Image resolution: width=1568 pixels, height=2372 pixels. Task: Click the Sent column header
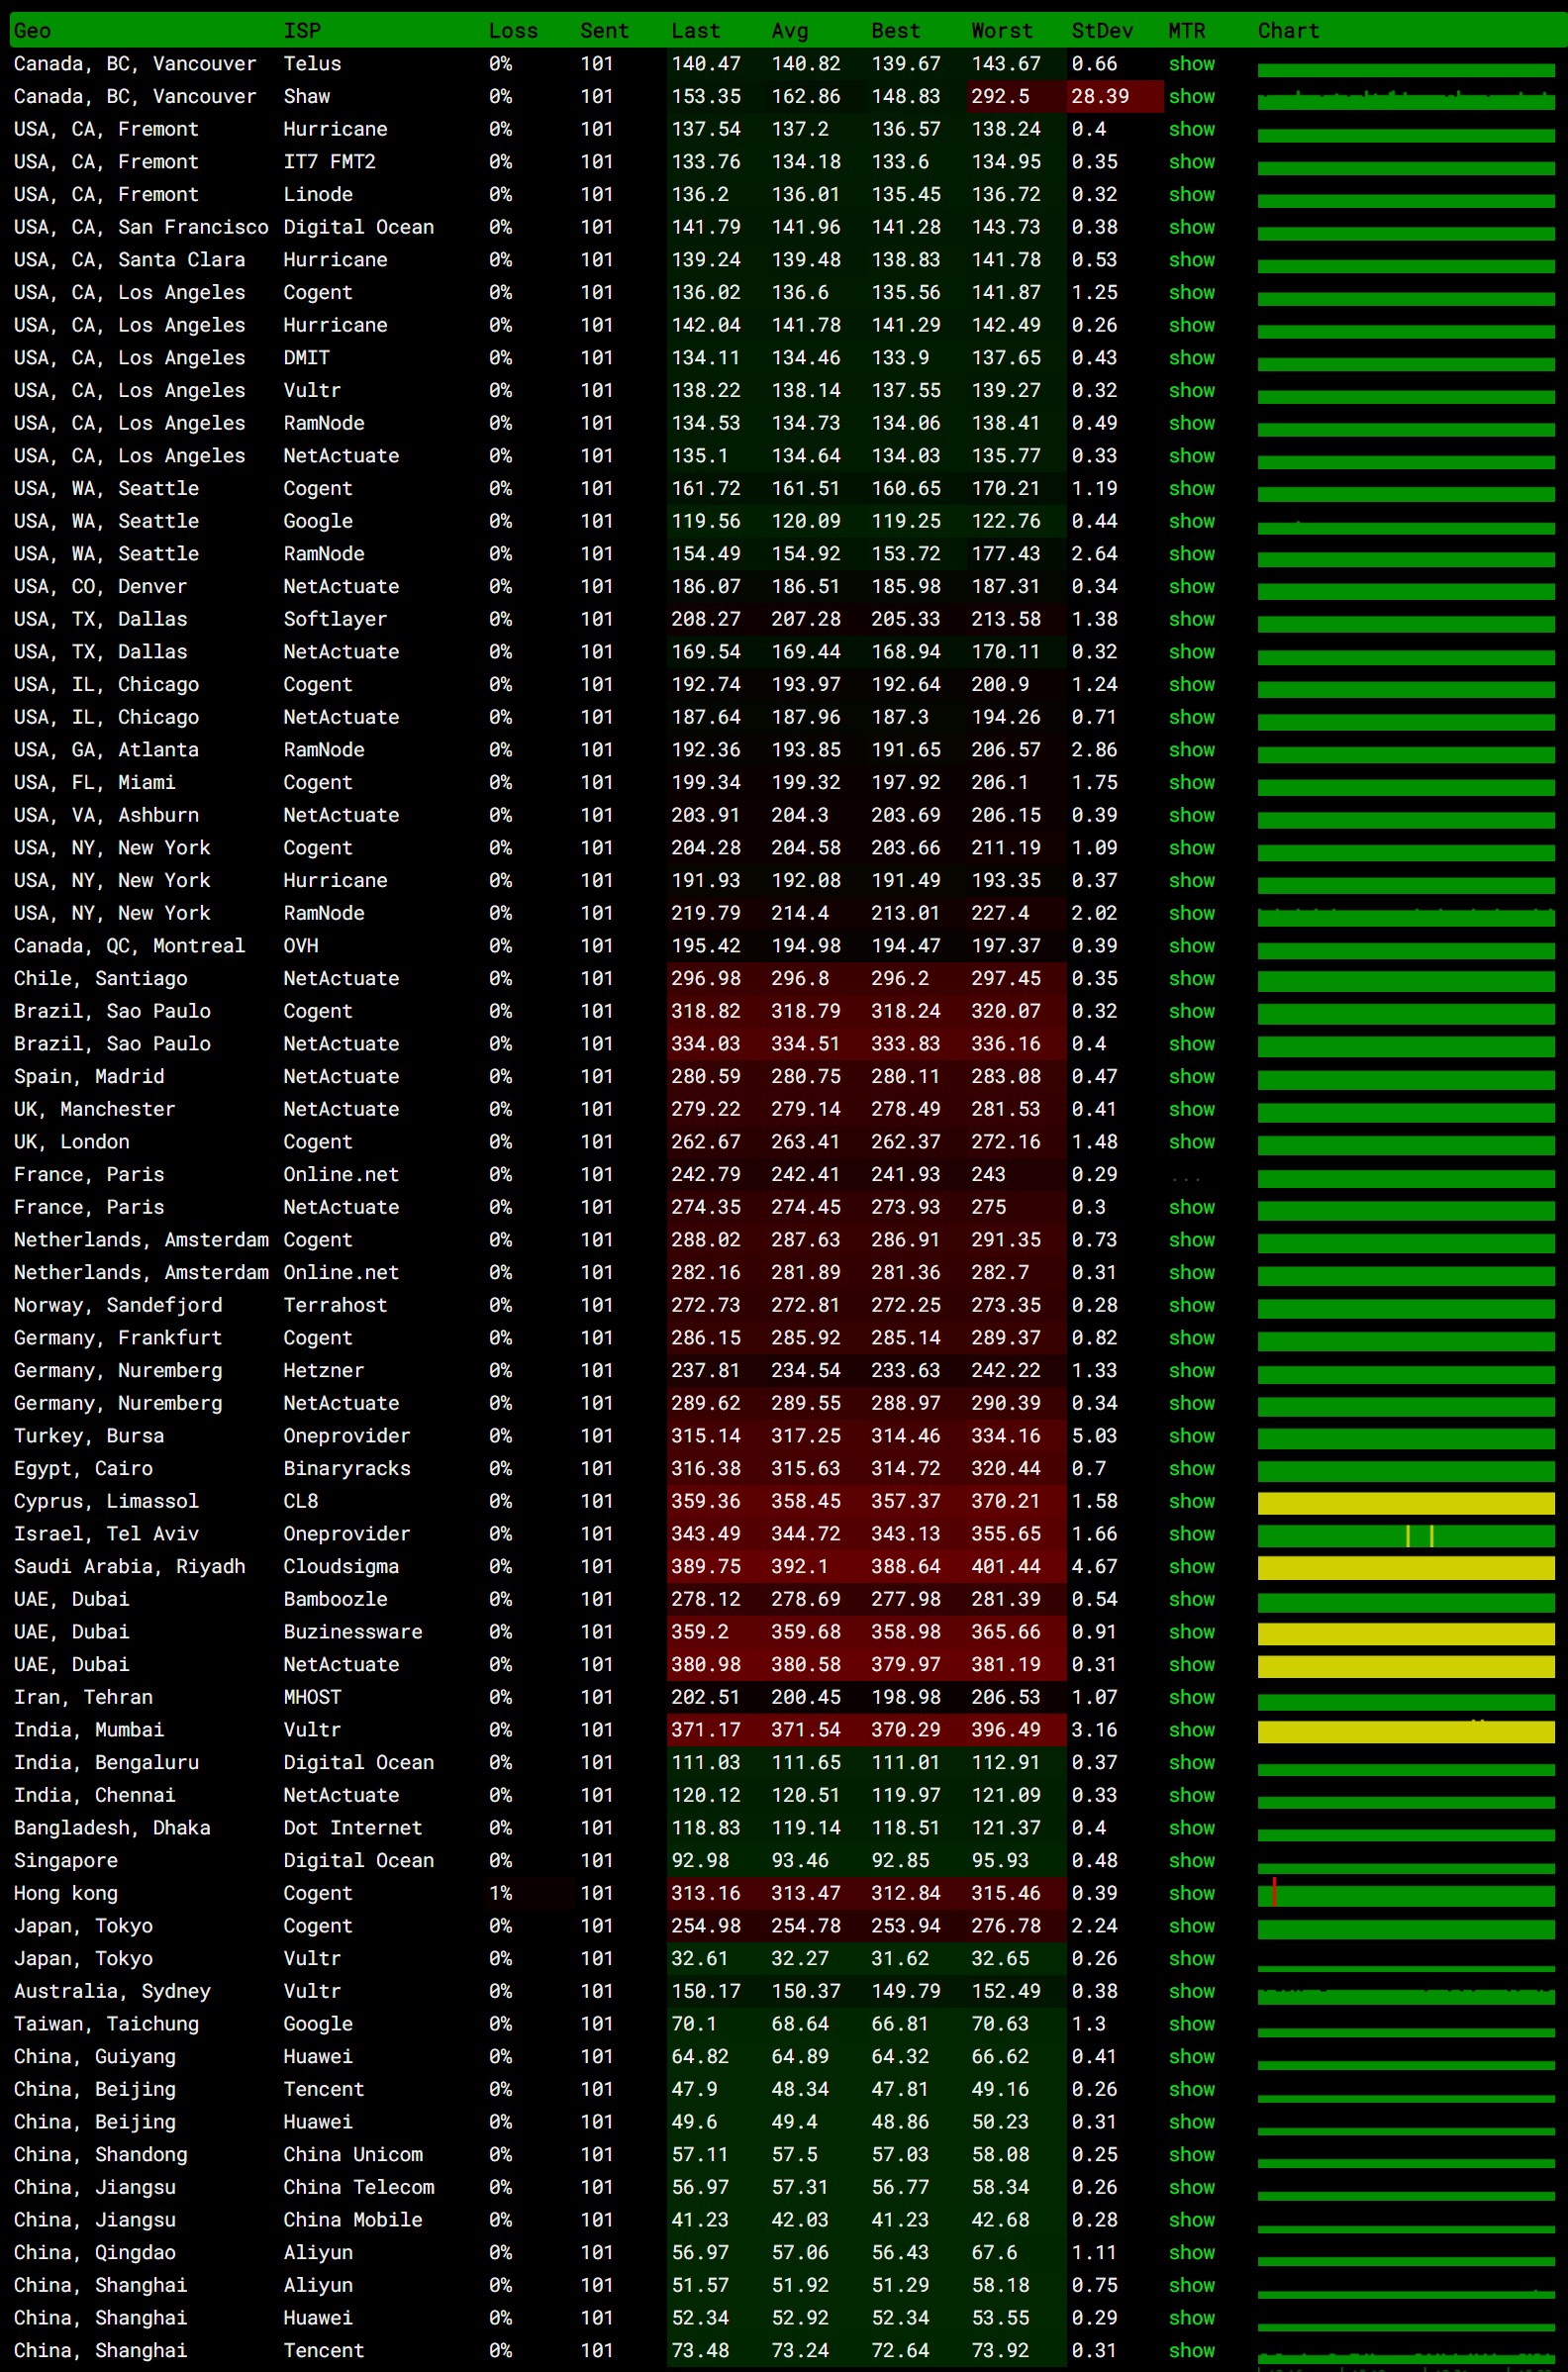[x=604, y=31]
